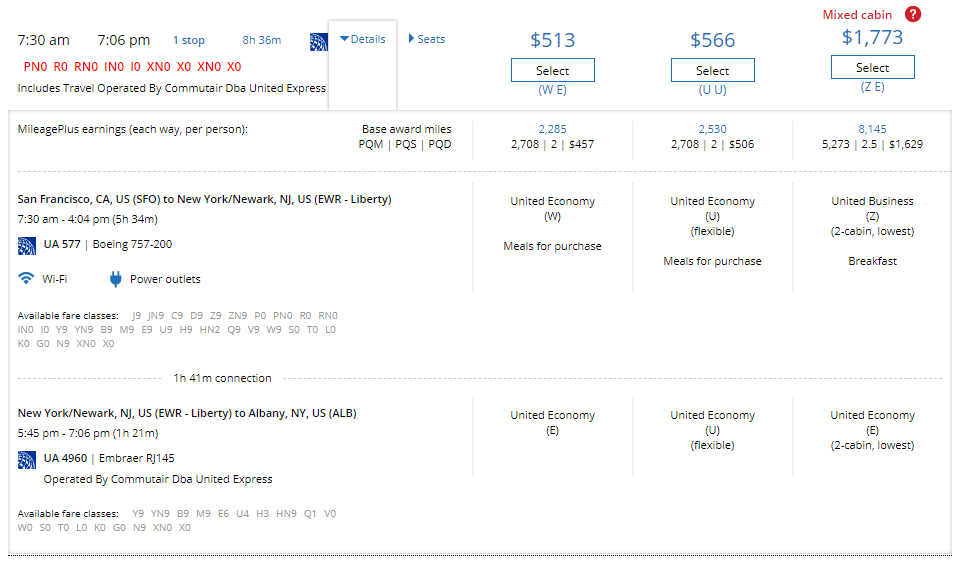Click the United logo beside the 8h 36m duration
Image resolution: width=960 pixels, height=563 pixels.
(x=319, y=41)
